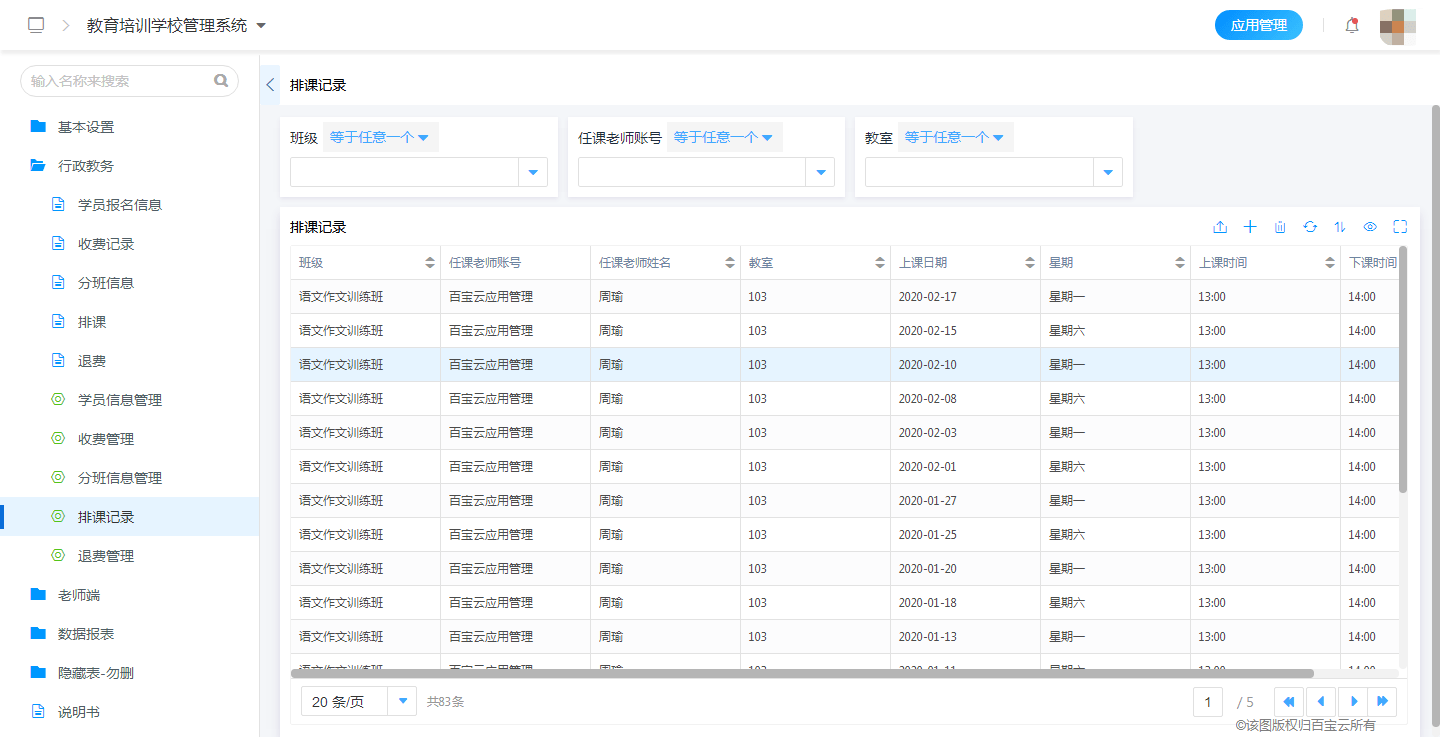Viewport: 1440px width, 737px height.
Task: Click the 应用管理 button
Action: pyautogui.click(x=1259, y=25)
